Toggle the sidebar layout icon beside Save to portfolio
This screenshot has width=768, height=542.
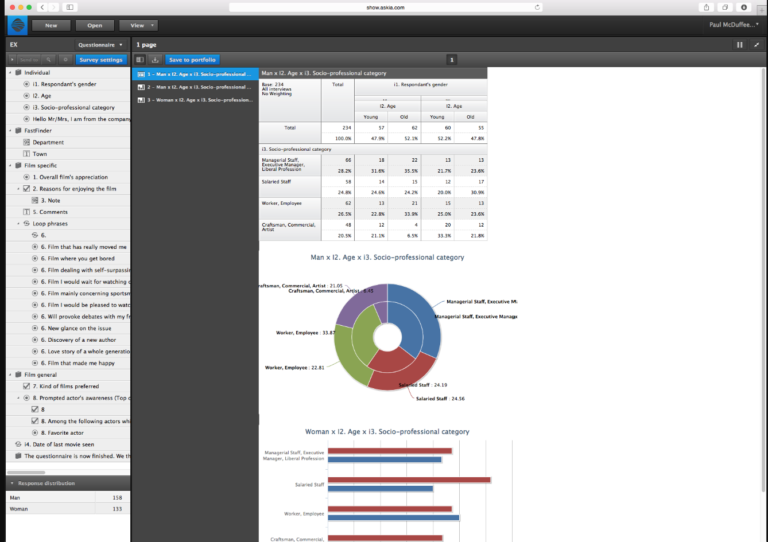[x=140, y=60]
